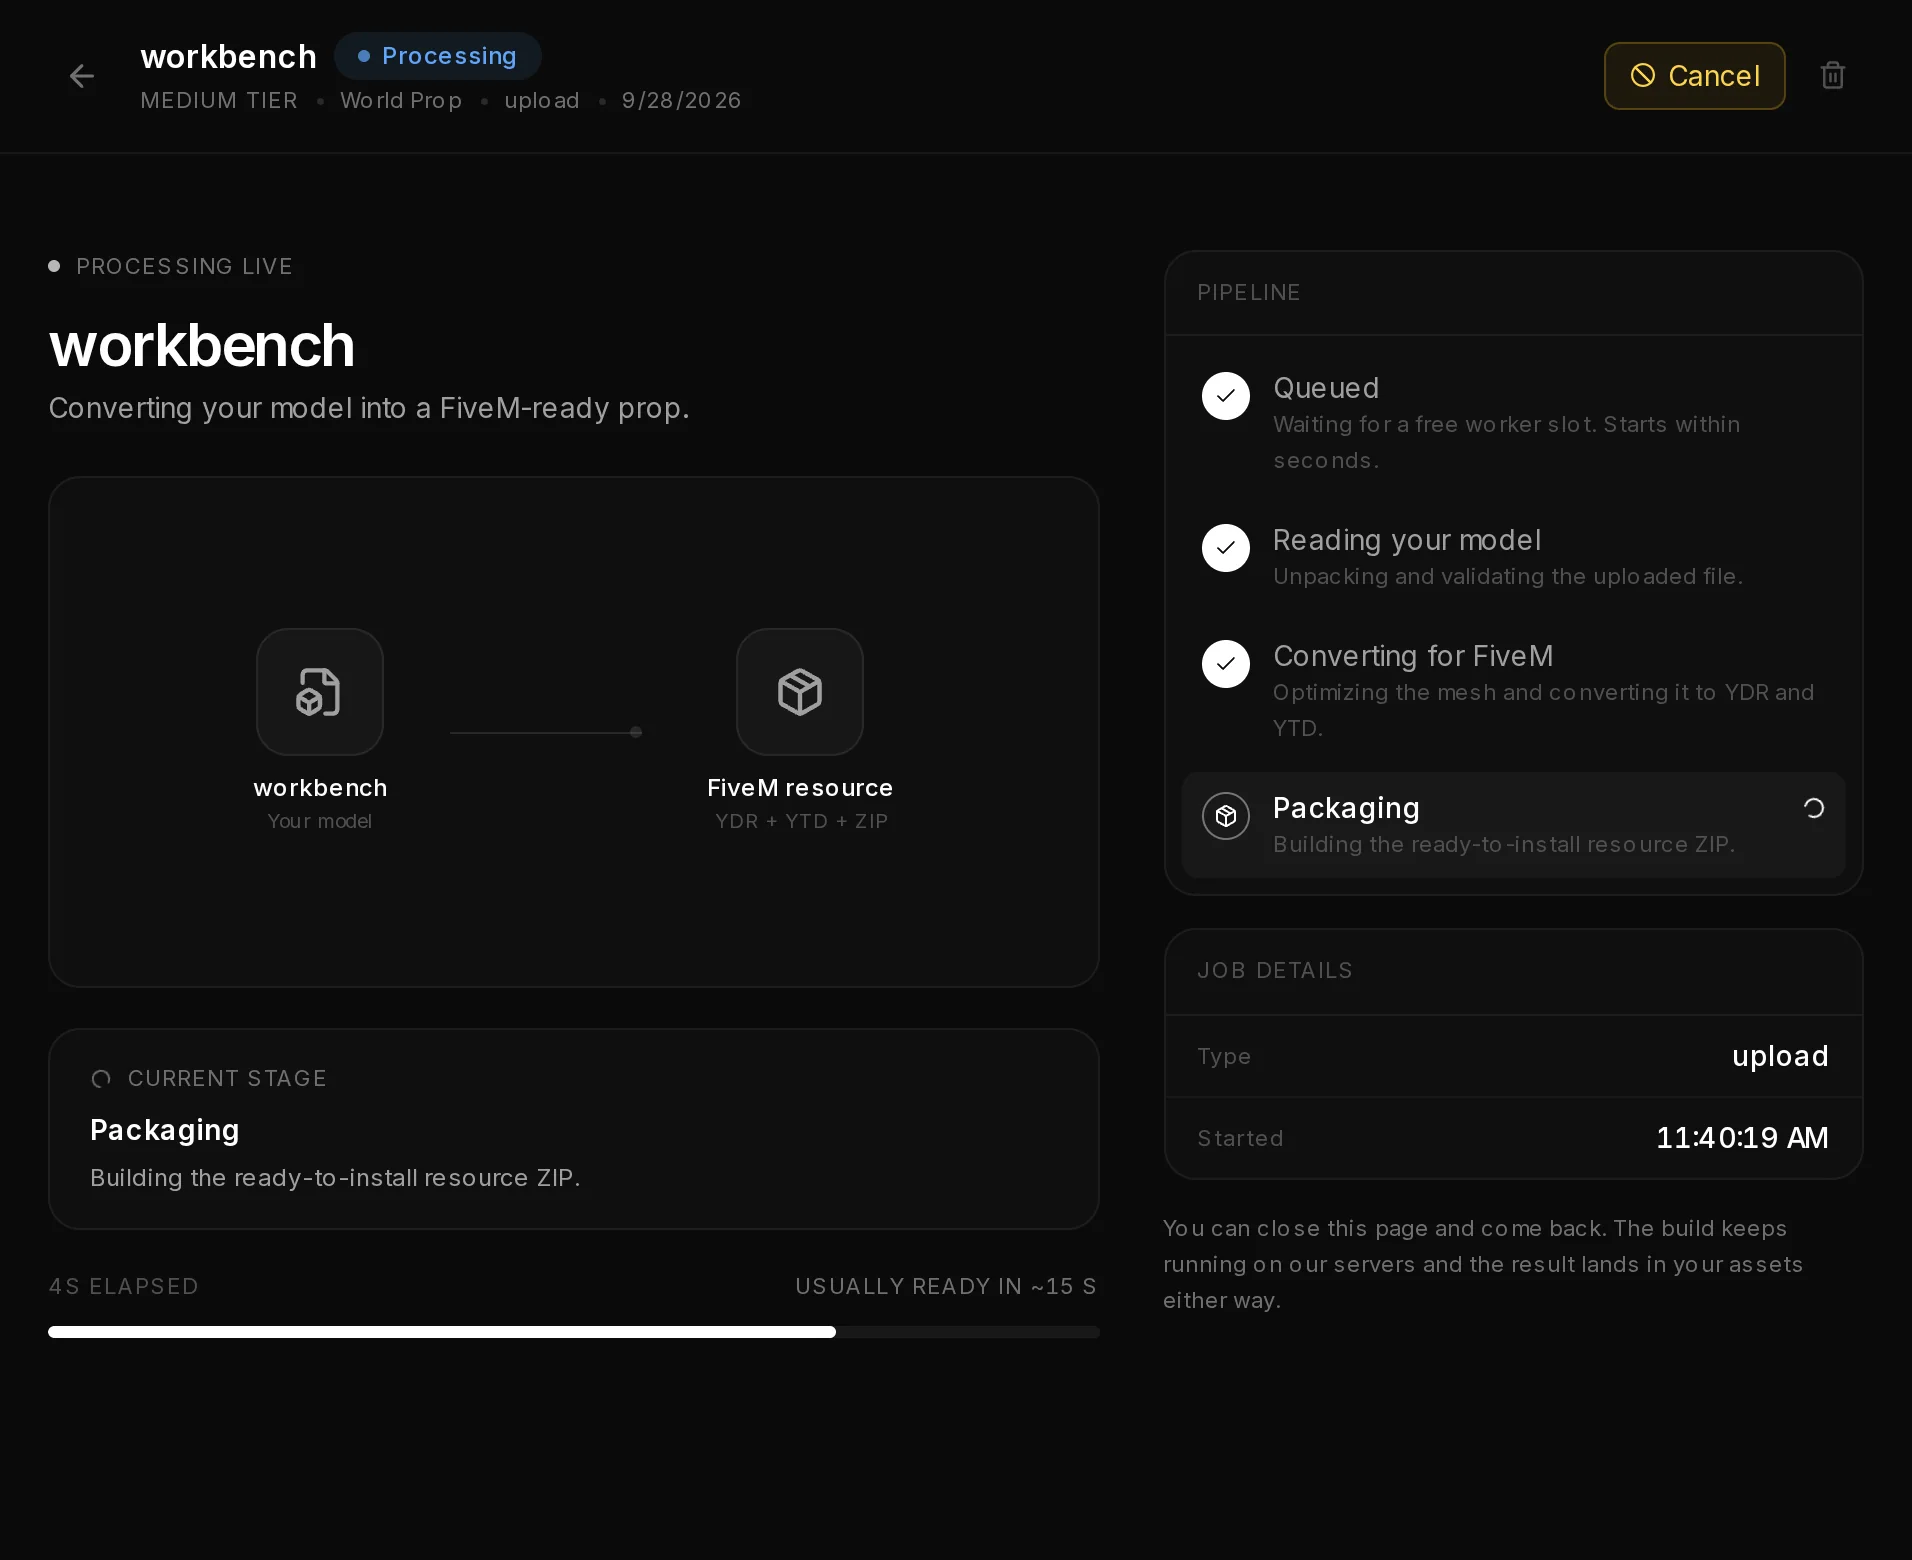Click the '11:40:19 AM' started time
This screenshot has height=1560, width=1912.
(x=1742, y=1138)
